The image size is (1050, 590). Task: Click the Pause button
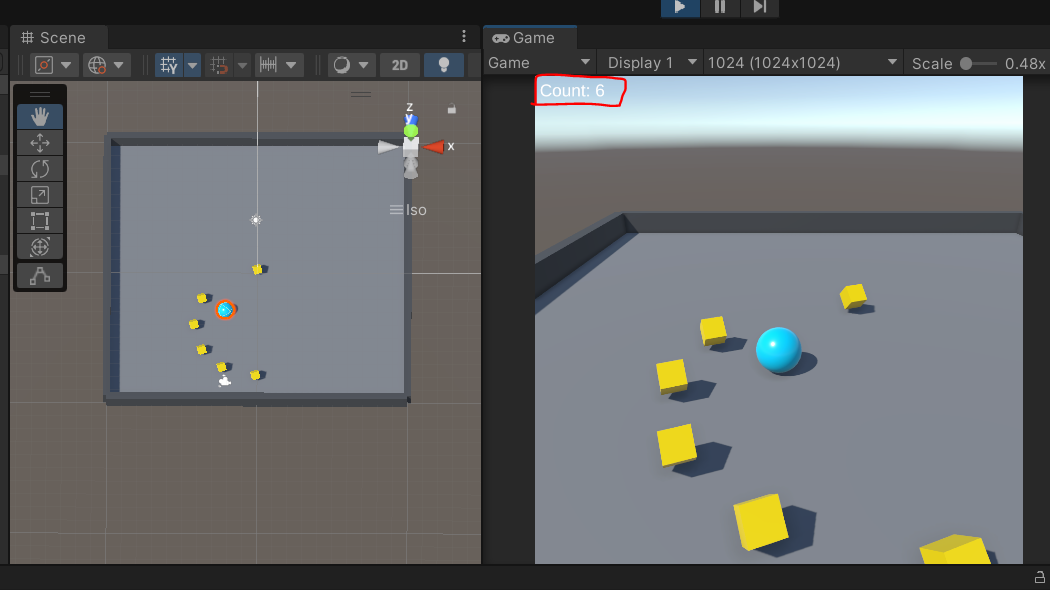(x=720, y=7)
